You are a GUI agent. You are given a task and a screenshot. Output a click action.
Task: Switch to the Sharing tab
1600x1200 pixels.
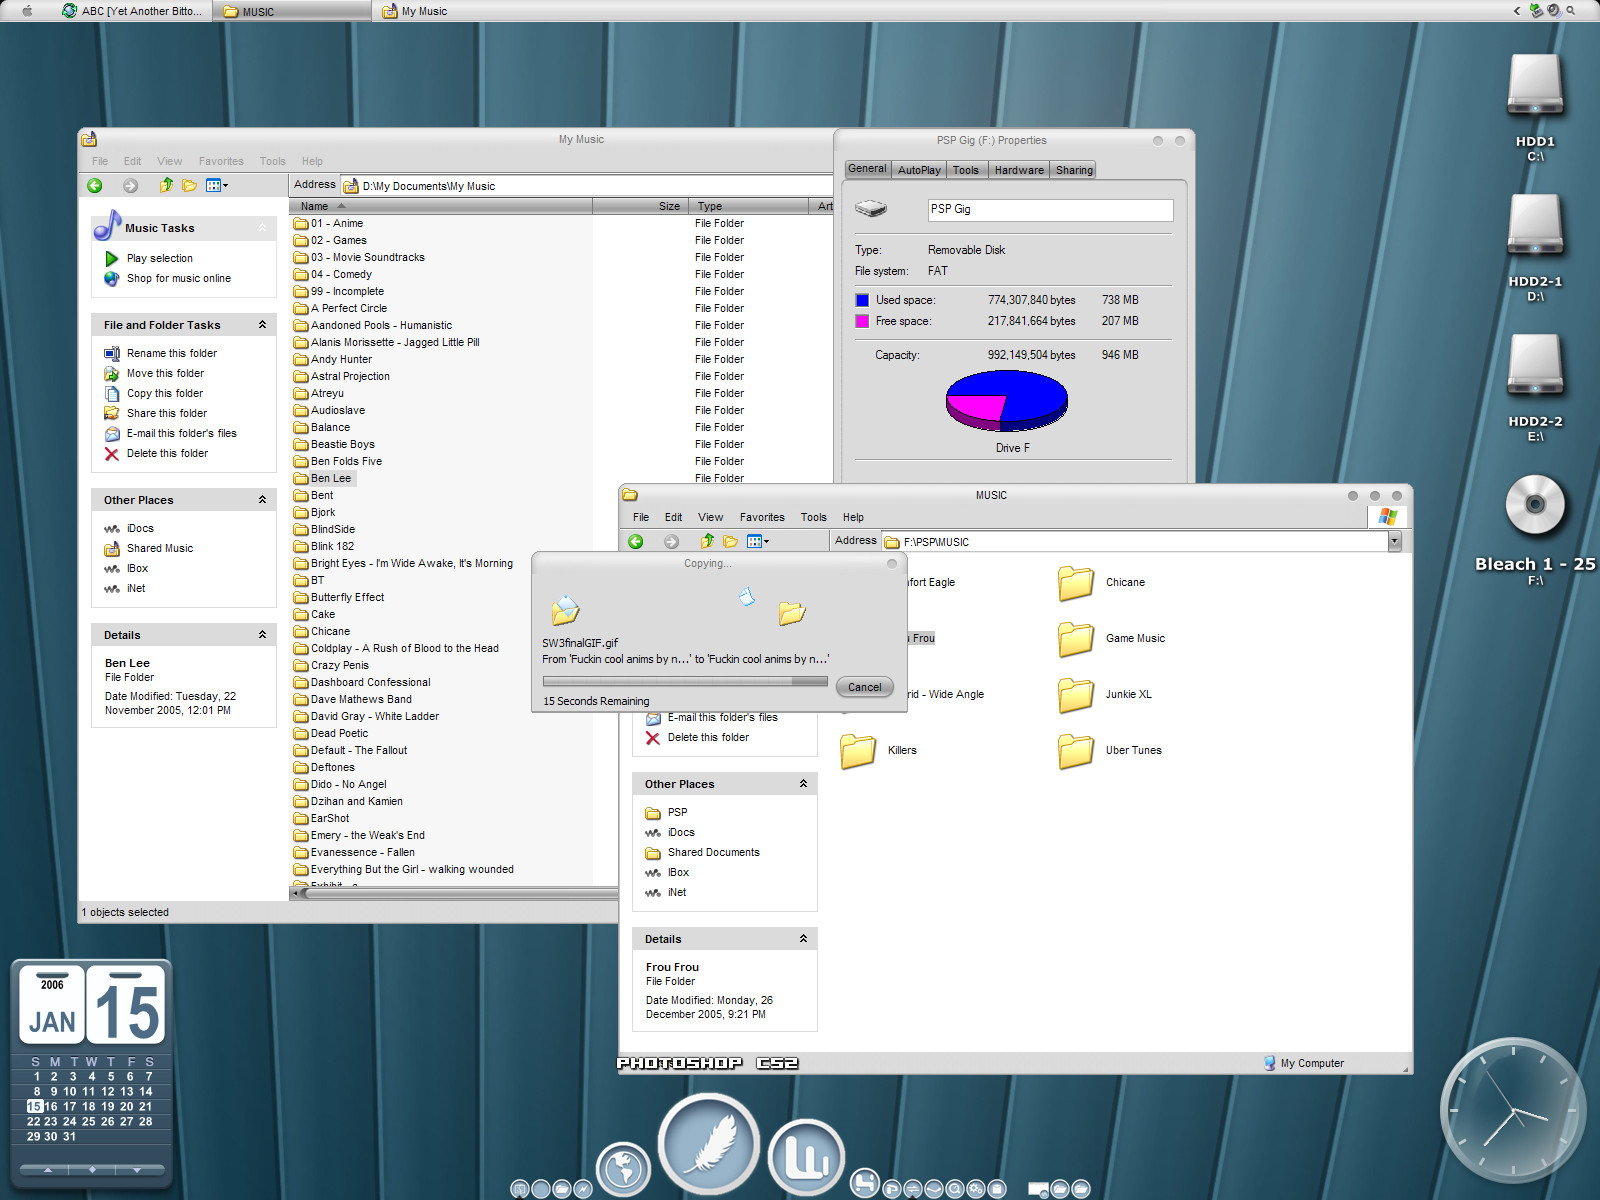tap(1074, 170)
